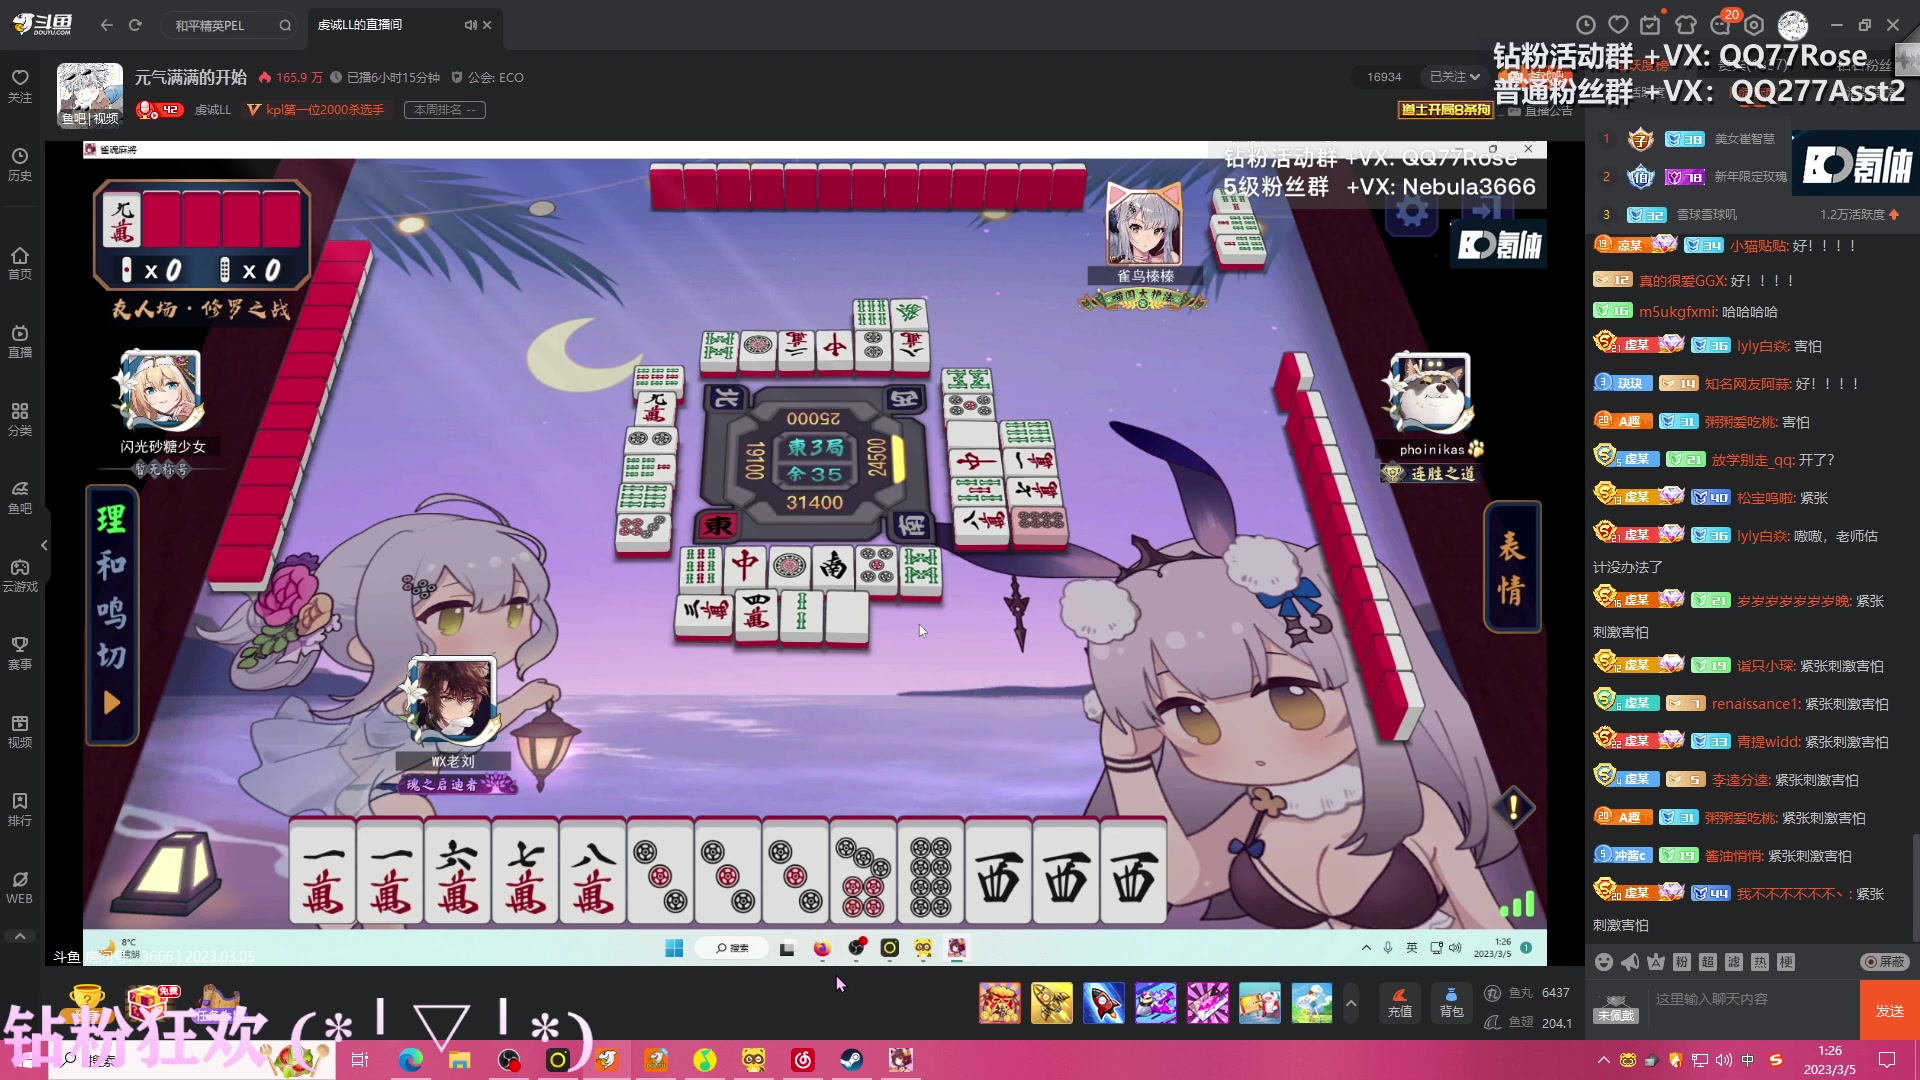Toggle 梗 meme barrage option

point(1786,962)
